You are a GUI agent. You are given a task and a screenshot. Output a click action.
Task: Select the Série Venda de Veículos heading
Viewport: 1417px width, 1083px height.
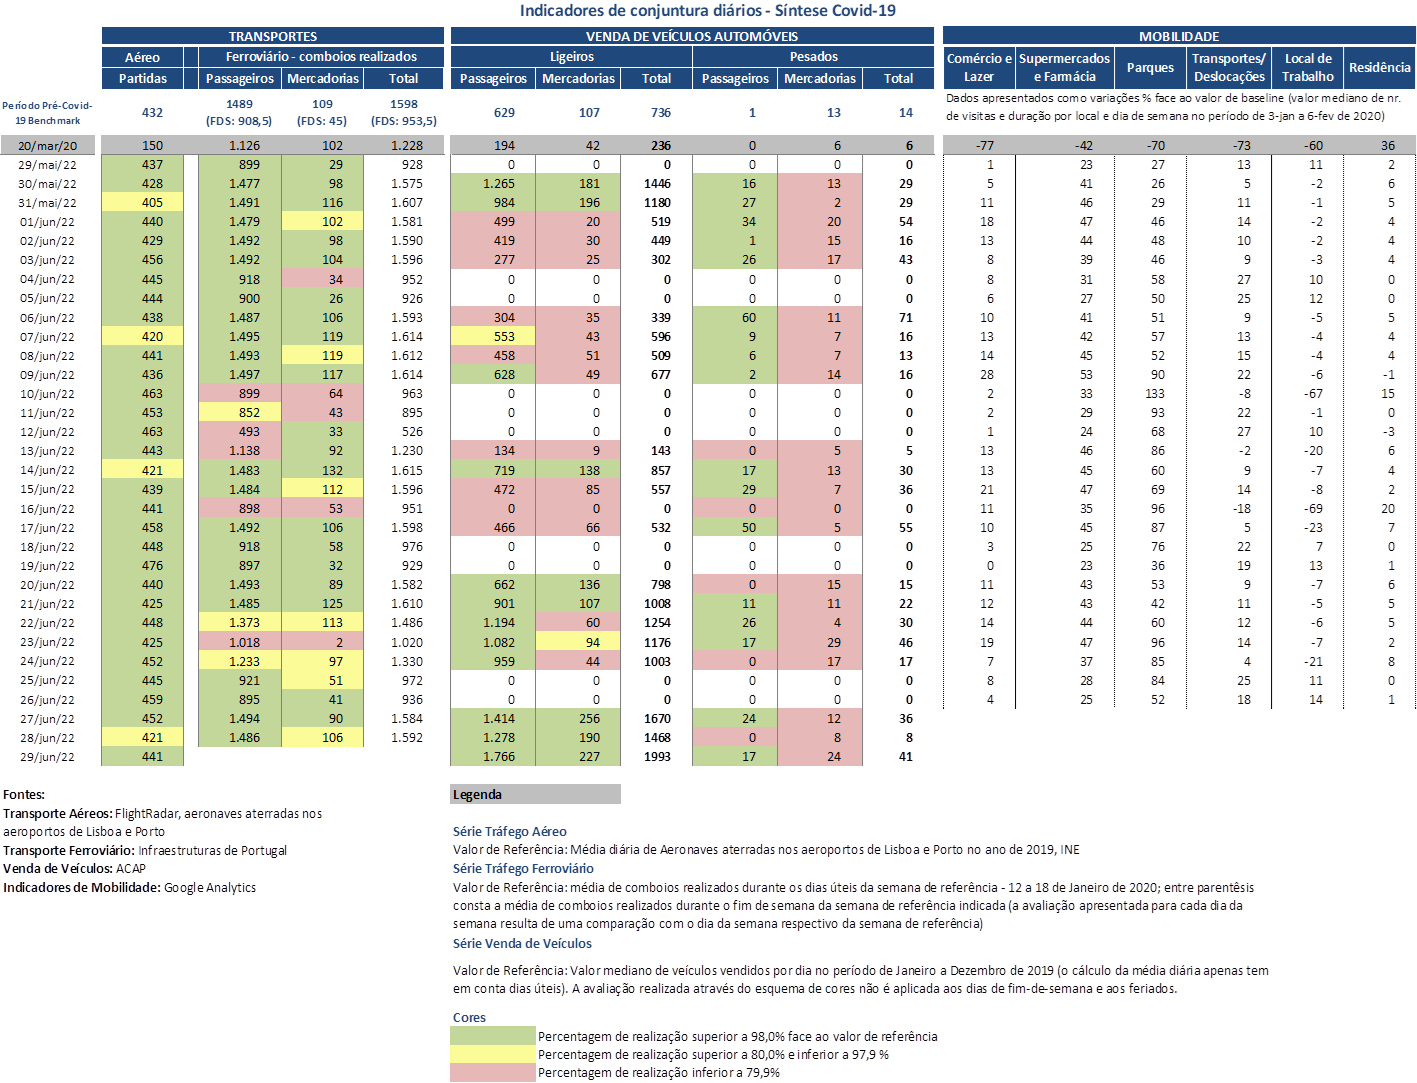tap(522, 944)
